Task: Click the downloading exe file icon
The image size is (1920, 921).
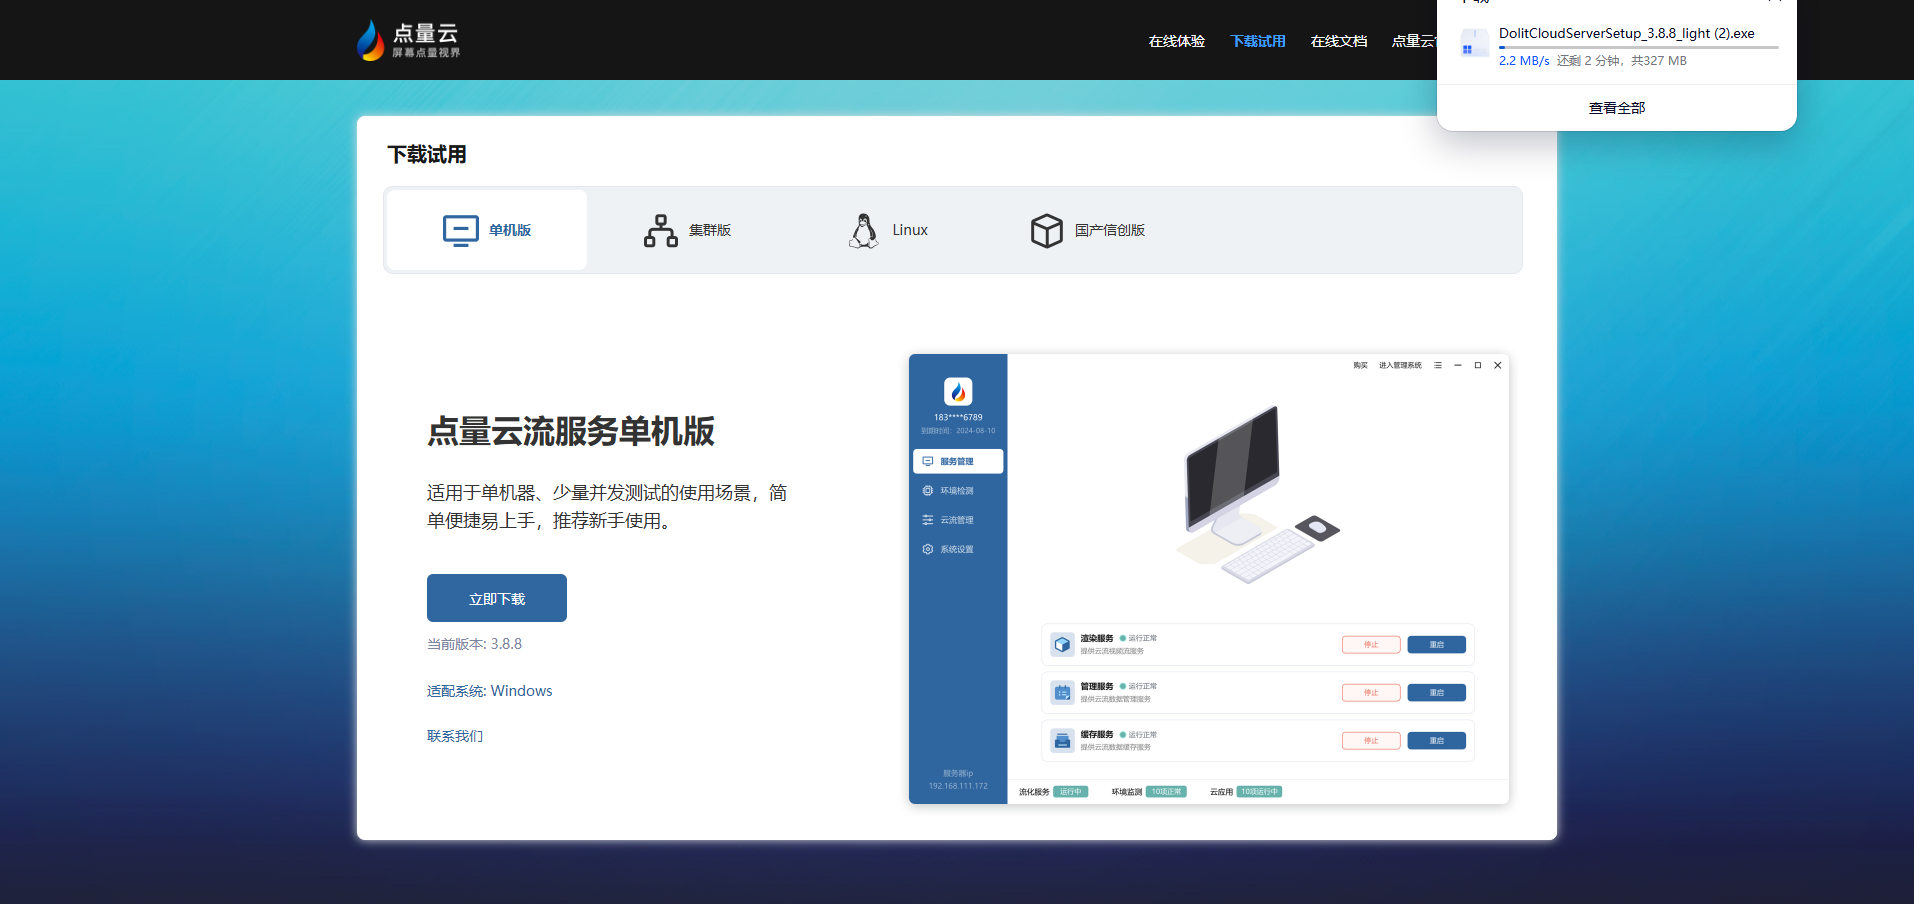Action: pyautogui.click(x=1474, y=44)
